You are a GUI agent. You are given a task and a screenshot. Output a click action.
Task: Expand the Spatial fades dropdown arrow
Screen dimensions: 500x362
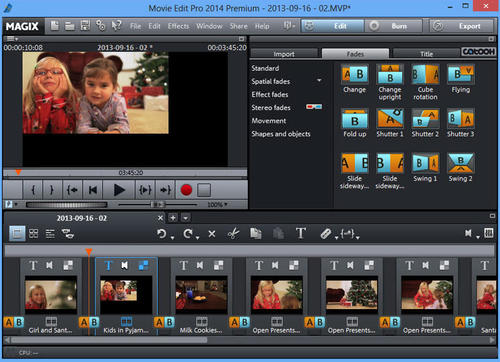[319, 80]
